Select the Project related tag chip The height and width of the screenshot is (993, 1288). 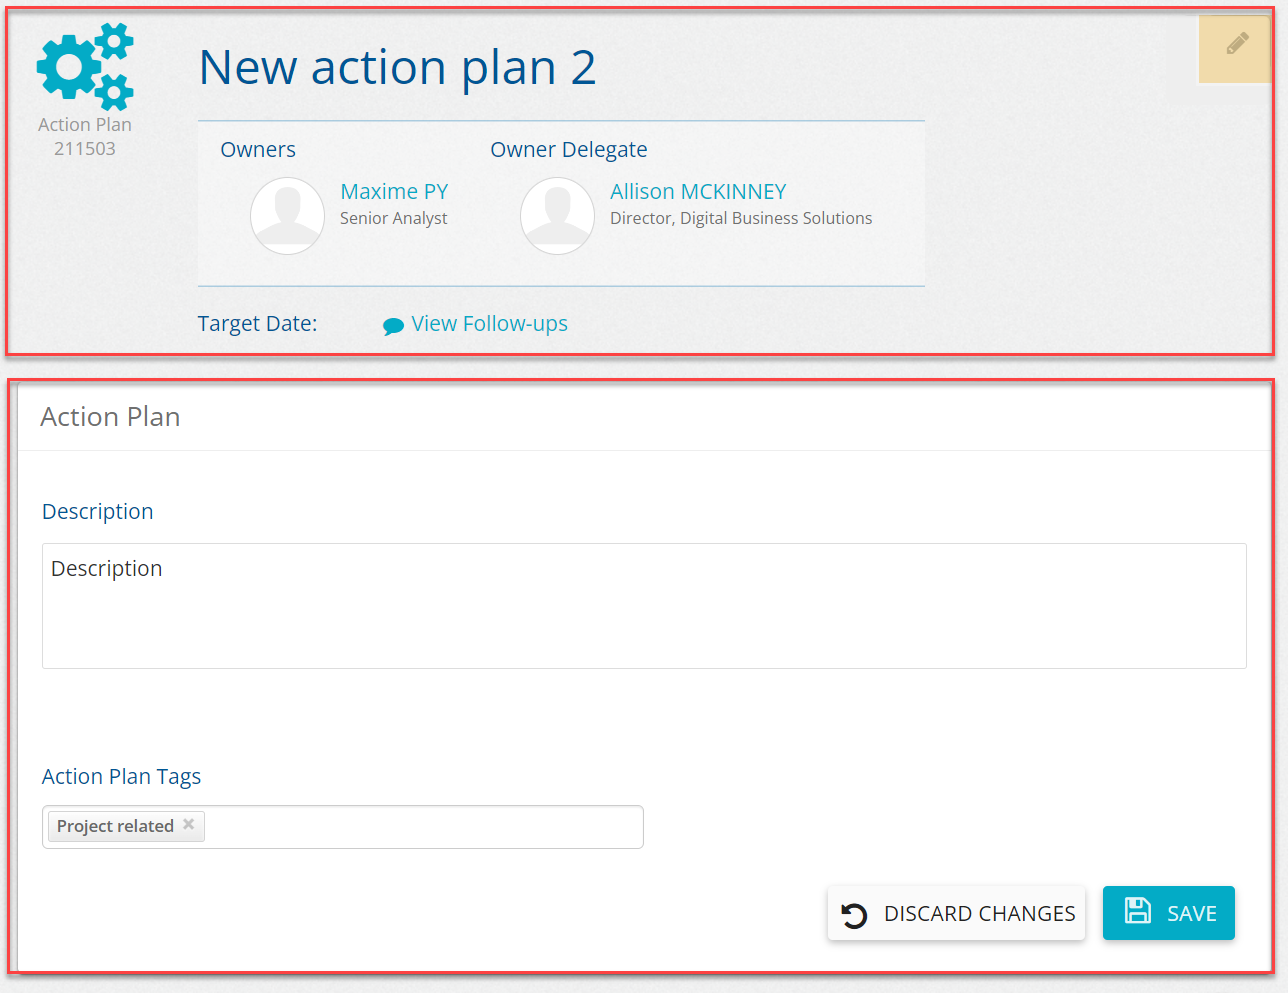click(115, 826)
